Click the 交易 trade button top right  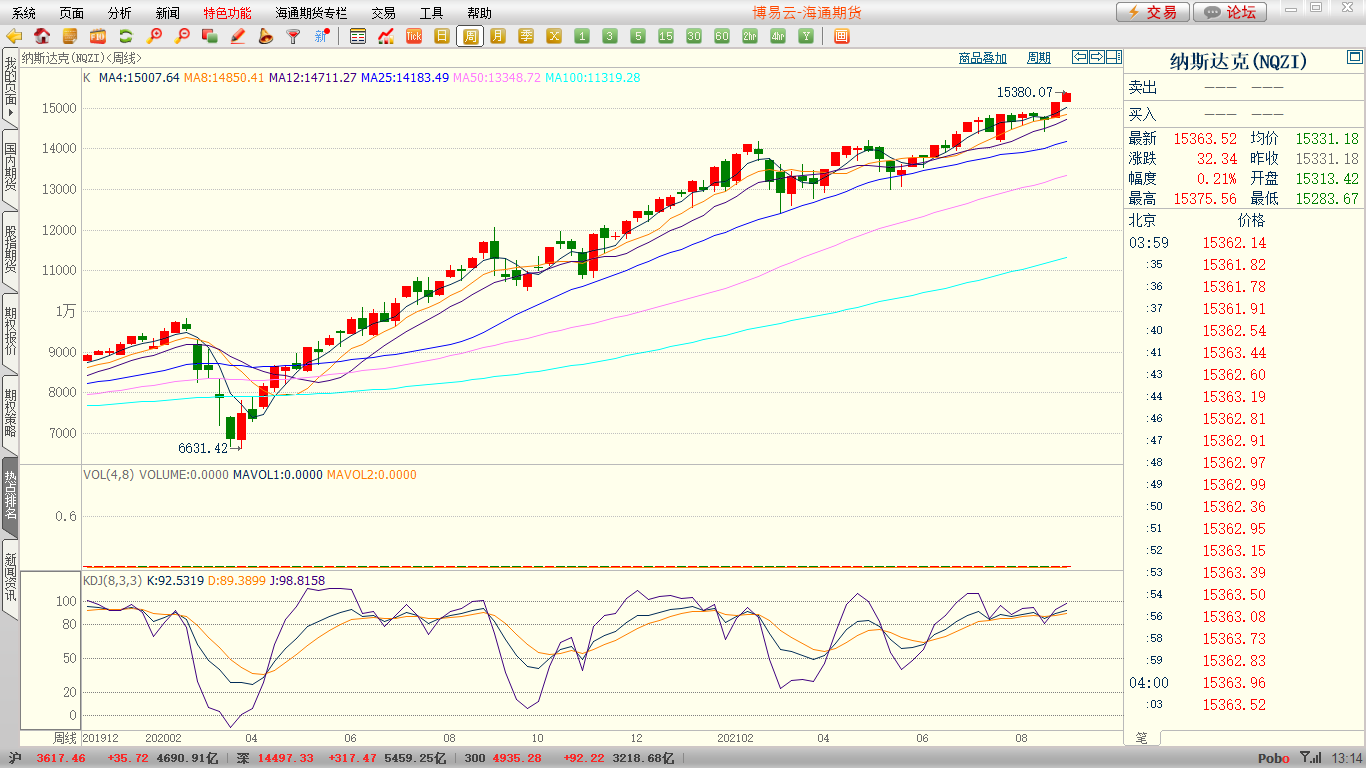pyautogui.click(x=1152, y=12)
